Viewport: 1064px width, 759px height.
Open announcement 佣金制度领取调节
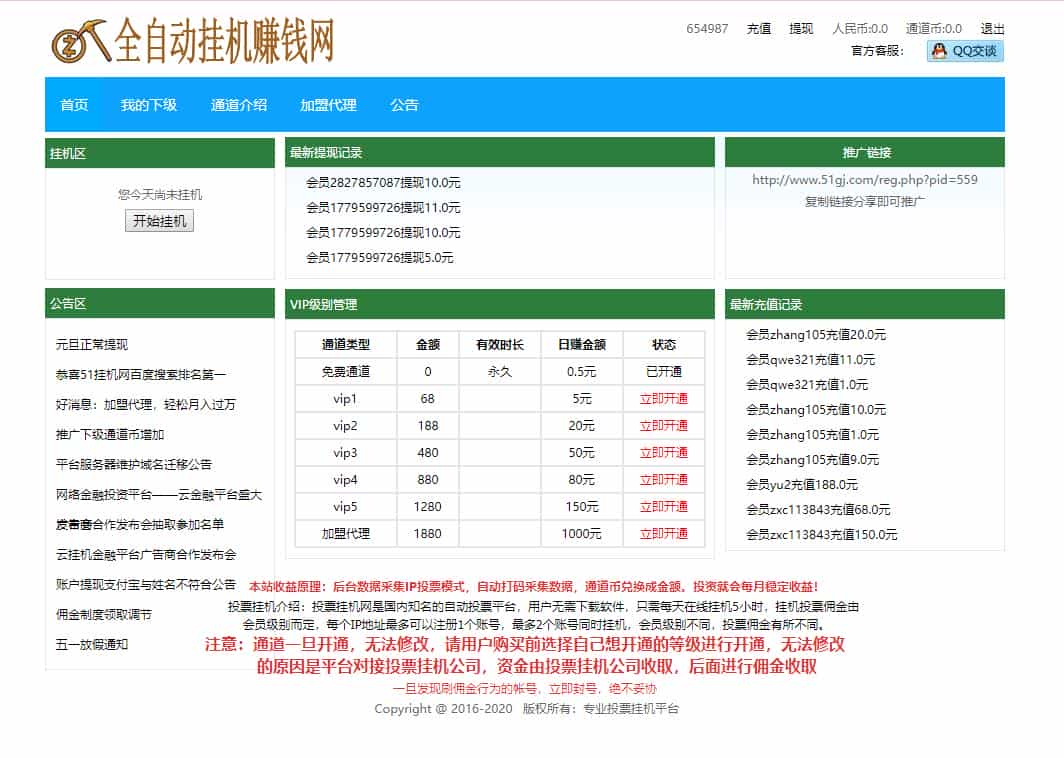coord(104,615)
